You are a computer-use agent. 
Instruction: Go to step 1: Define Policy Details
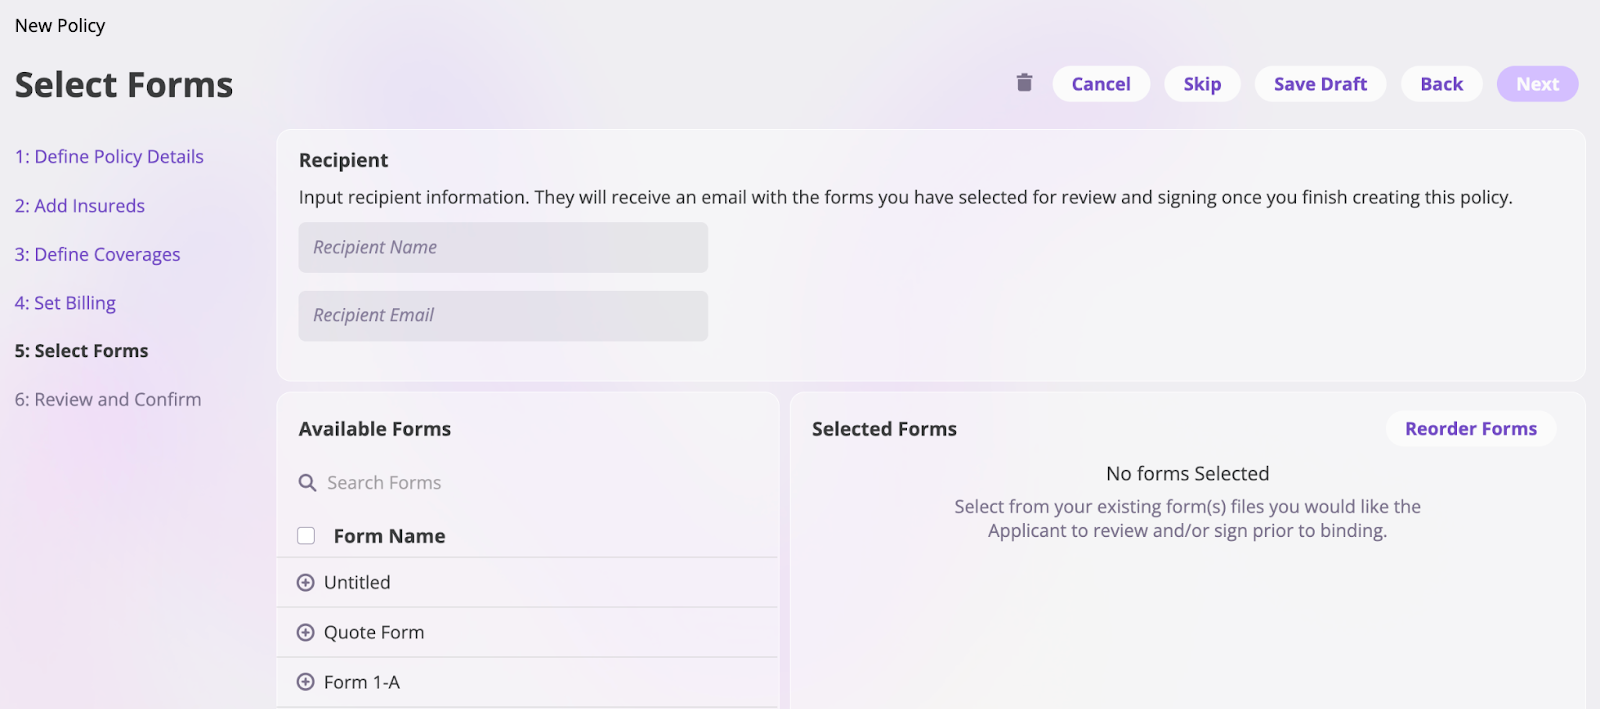tap(109, 157)
